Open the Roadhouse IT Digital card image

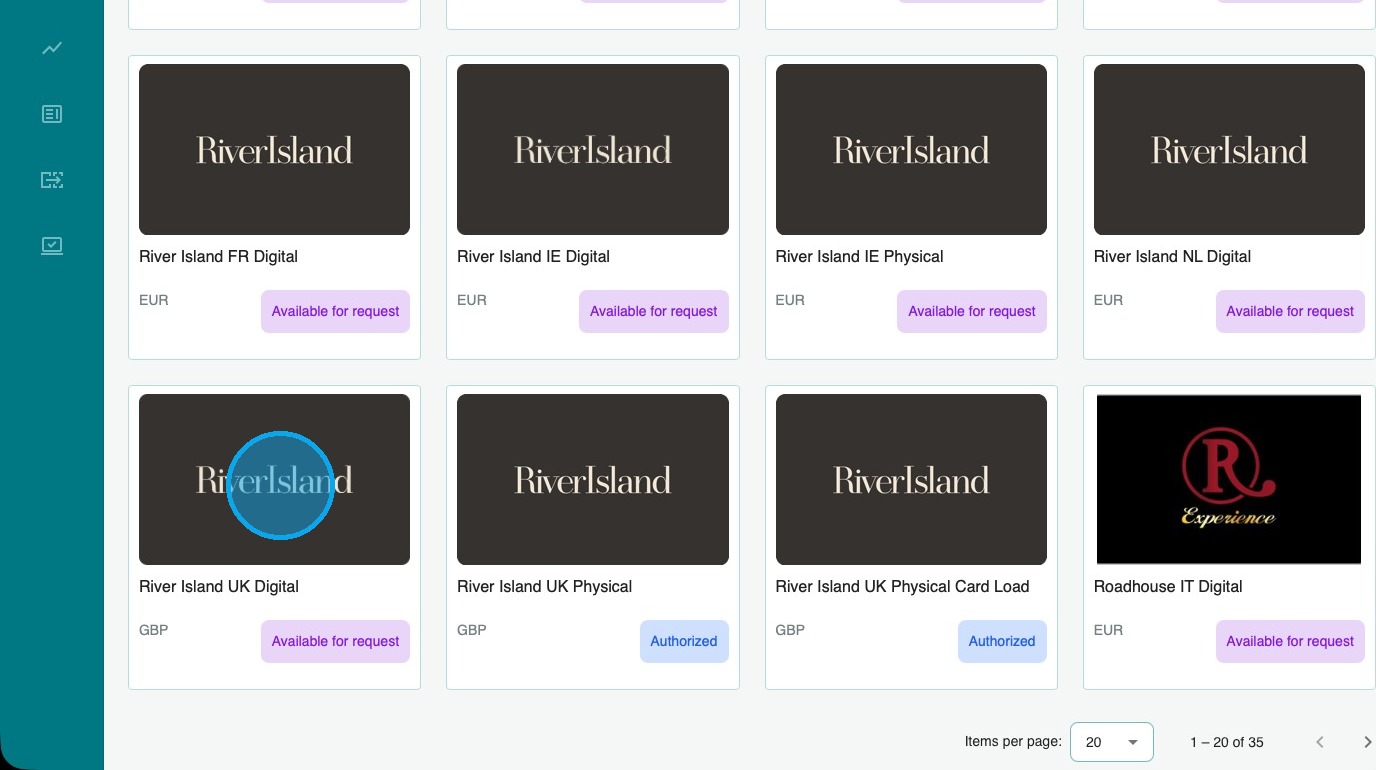[1229, 480]
